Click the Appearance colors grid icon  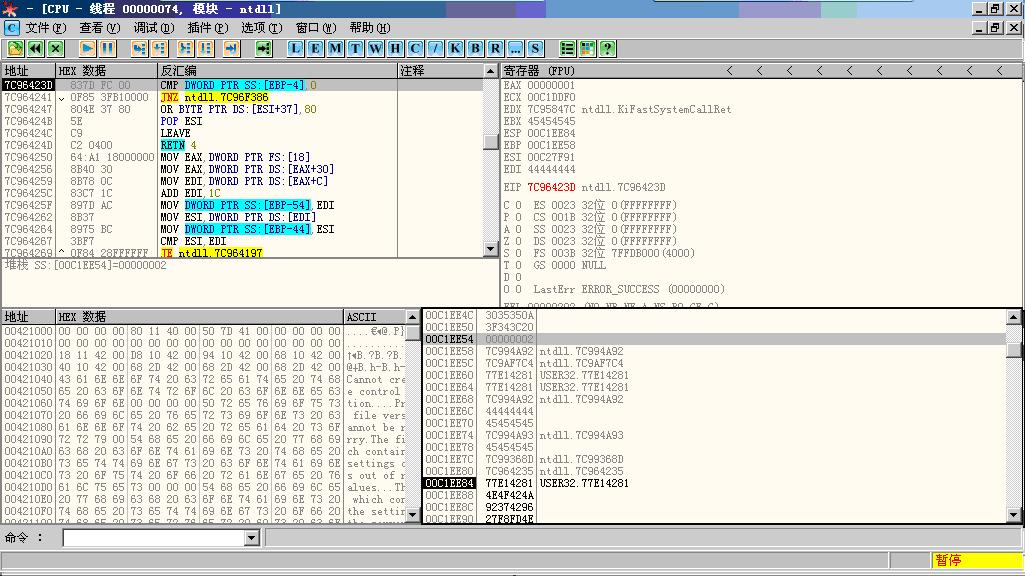tap(587, 48)
